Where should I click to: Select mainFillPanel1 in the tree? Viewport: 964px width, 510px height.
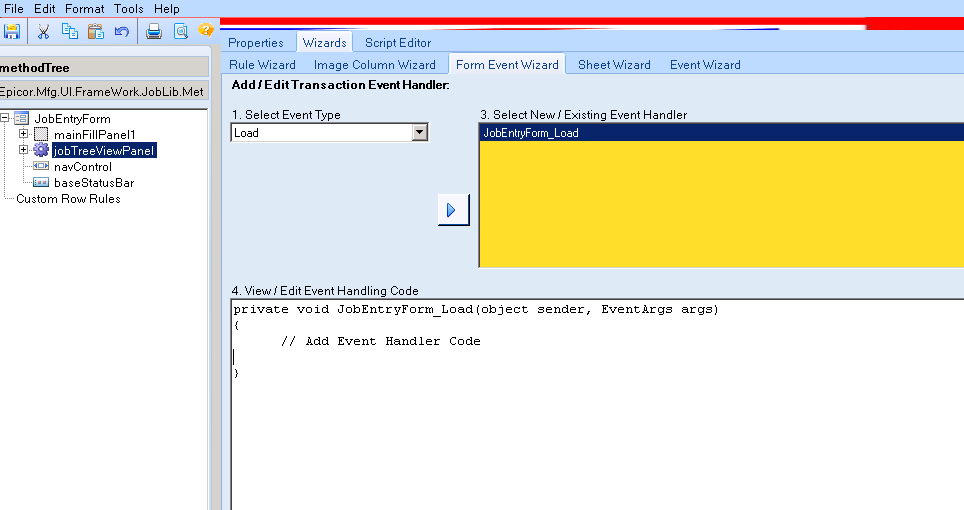[95, 135]
